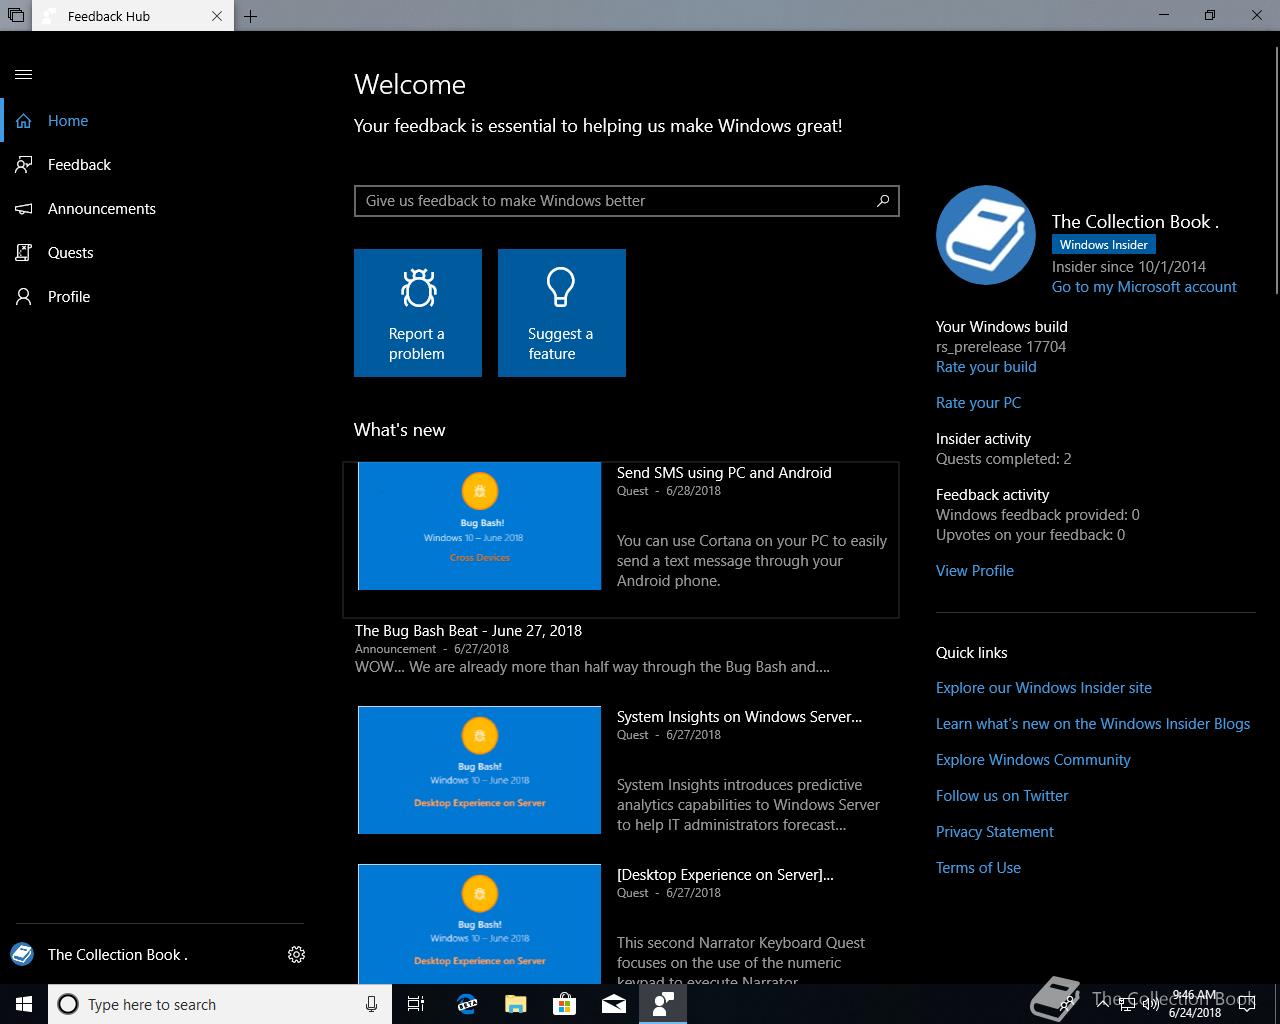Open File Explorer from the taskbar

pos(515,1004)
